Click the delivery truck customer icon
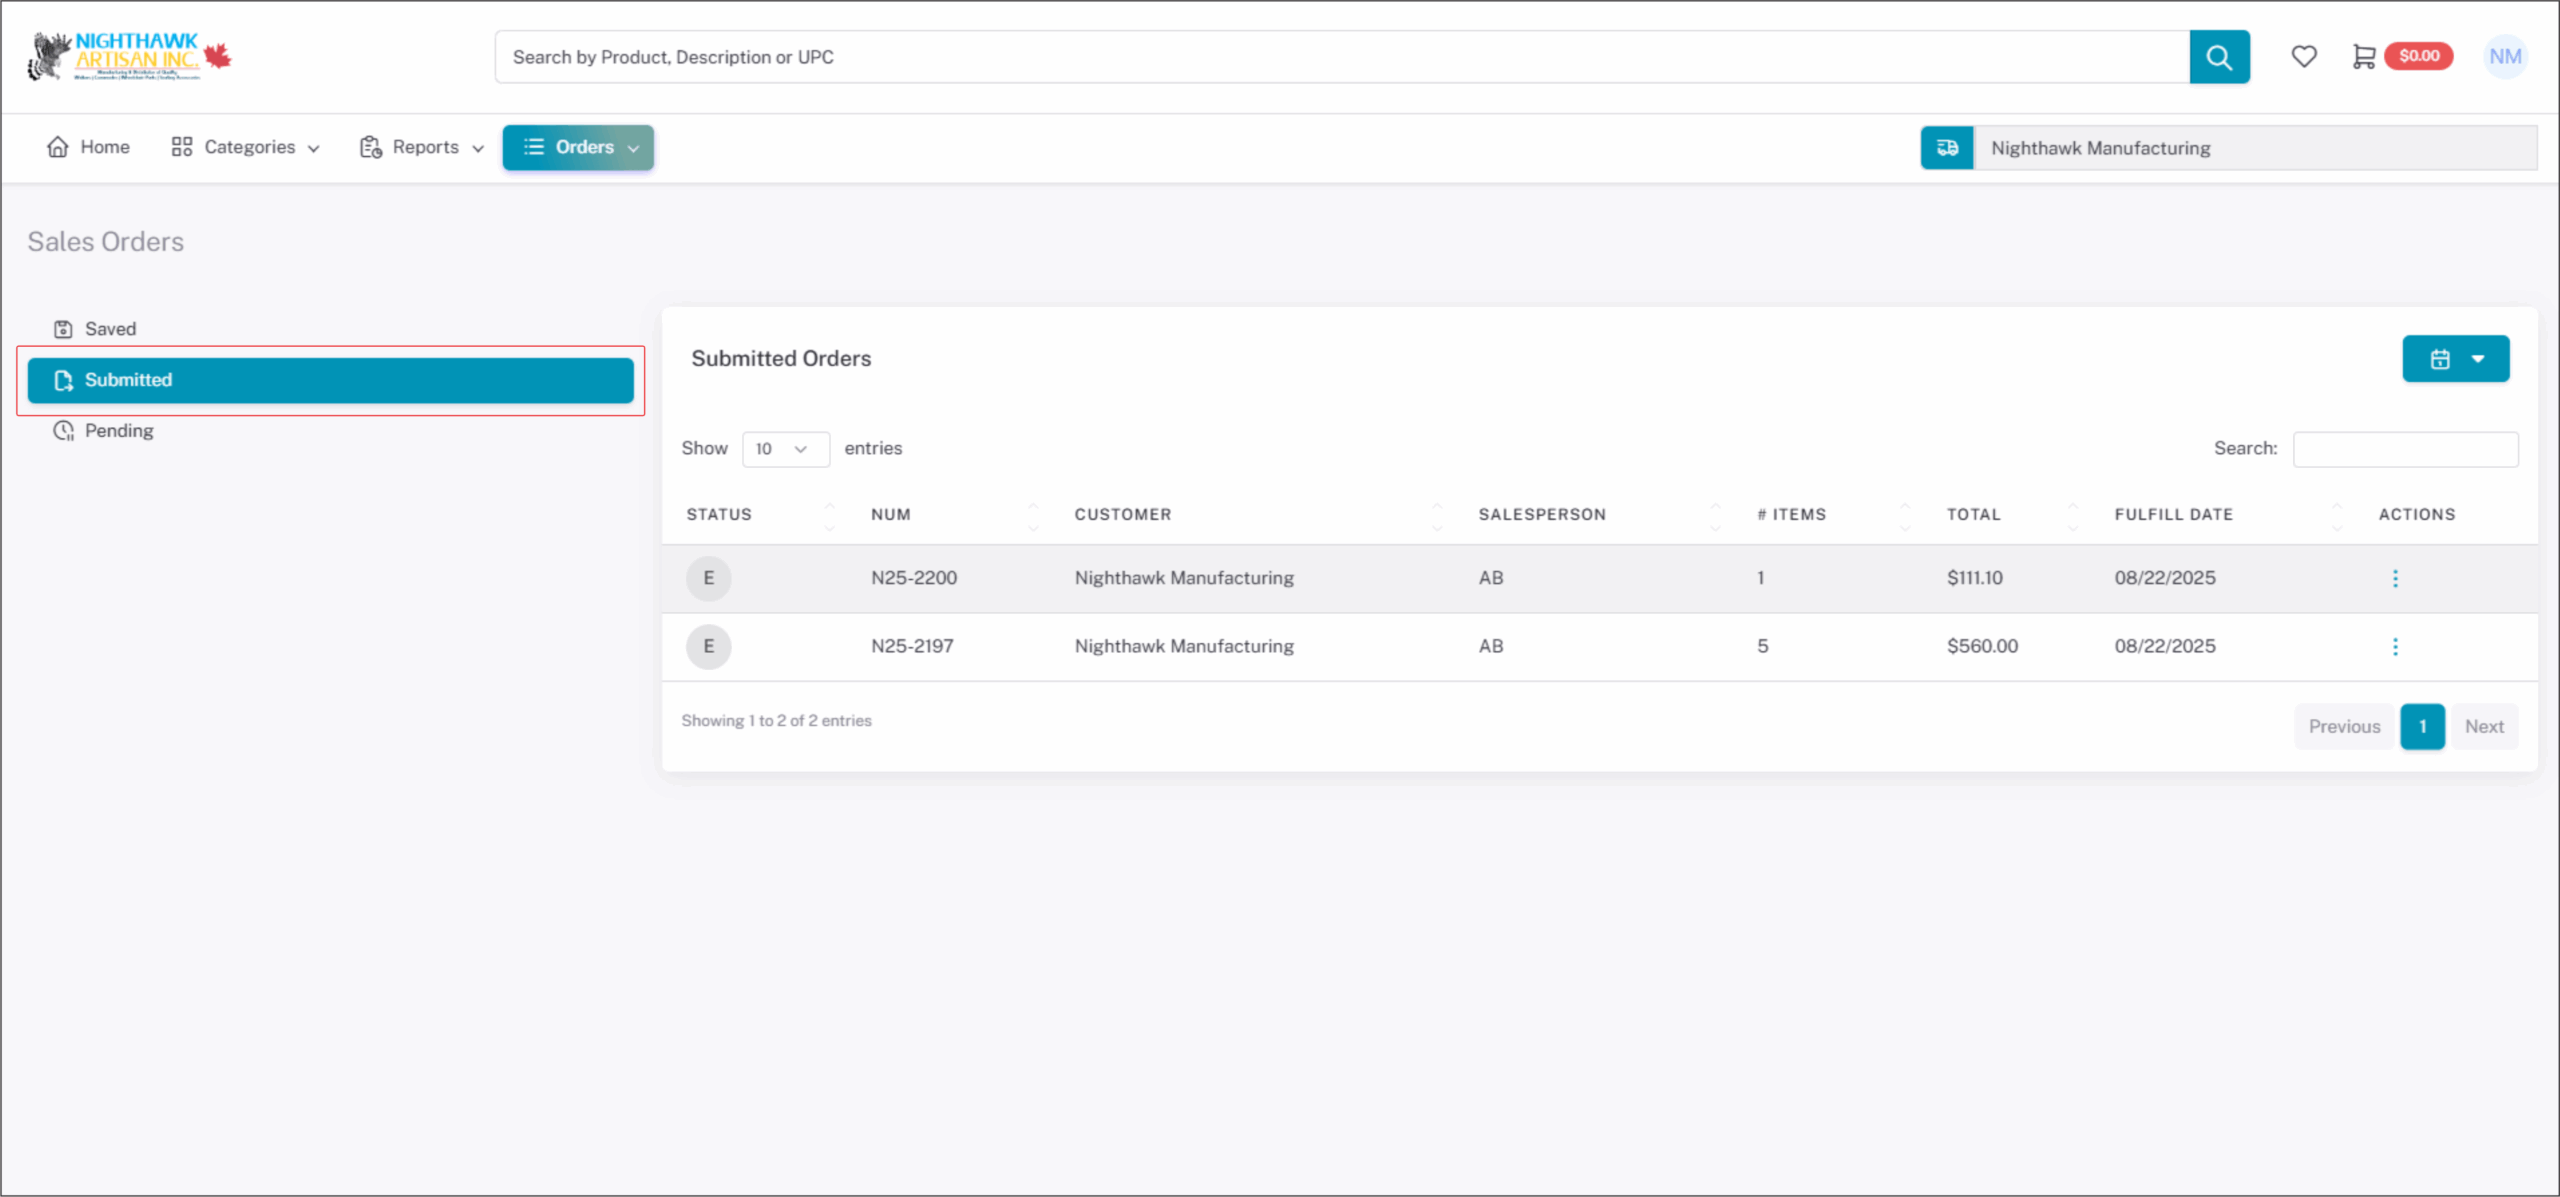The height and width of the screenshot is (1197, 2560). pos(1946,148)
